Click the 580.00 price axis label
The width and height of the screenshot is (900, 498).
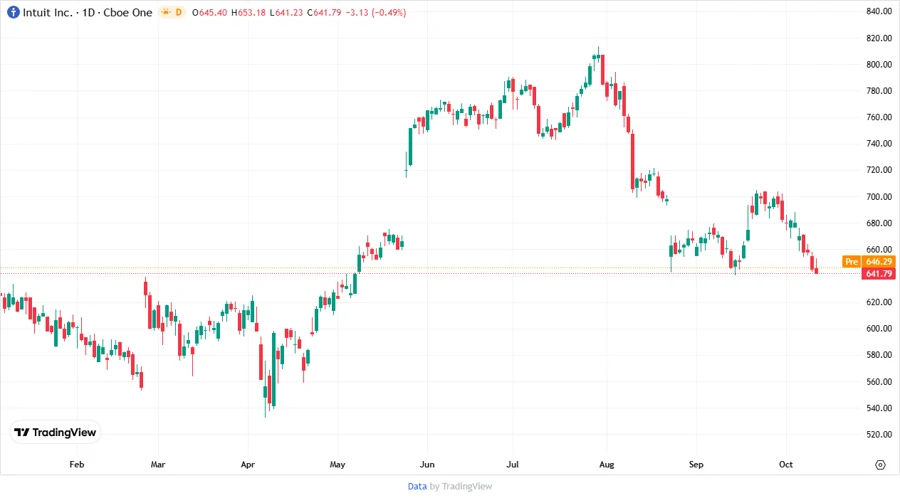click(x=879, y=355)
